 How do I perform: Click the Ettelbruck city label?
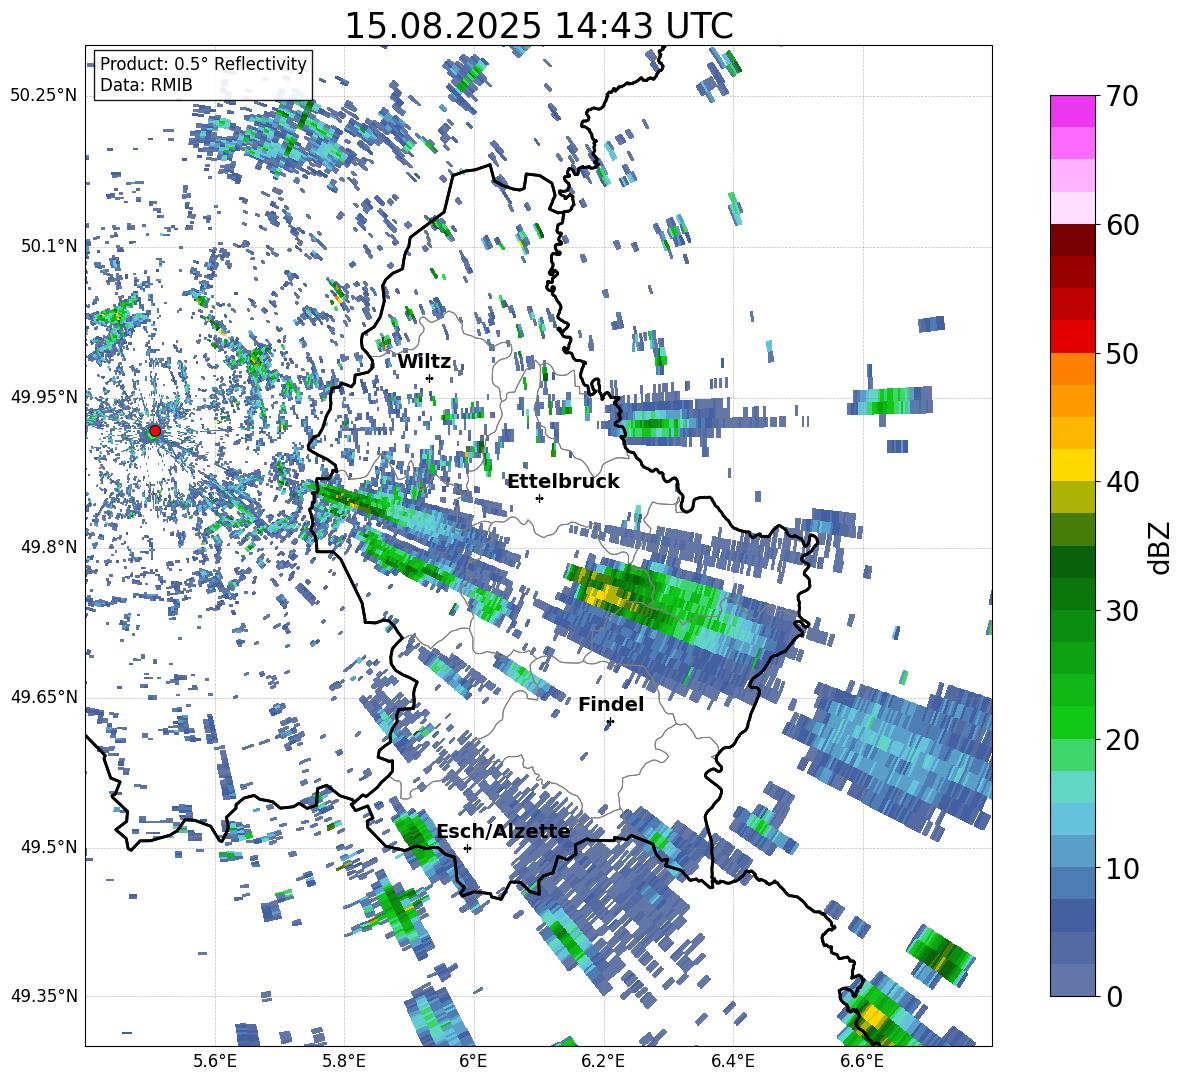coord(563,482)
